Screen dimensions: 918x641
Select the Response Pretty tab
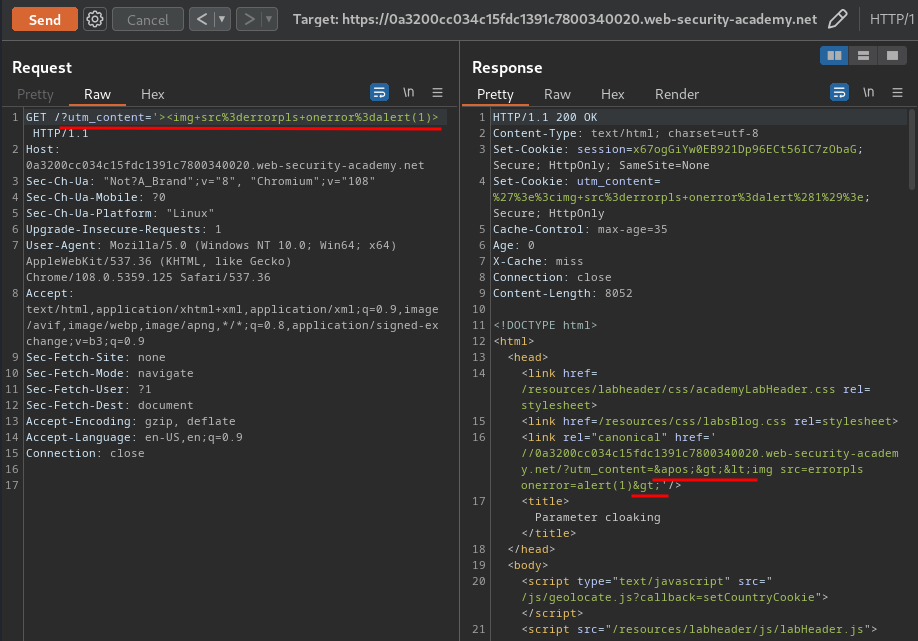[x=495, y=94]
